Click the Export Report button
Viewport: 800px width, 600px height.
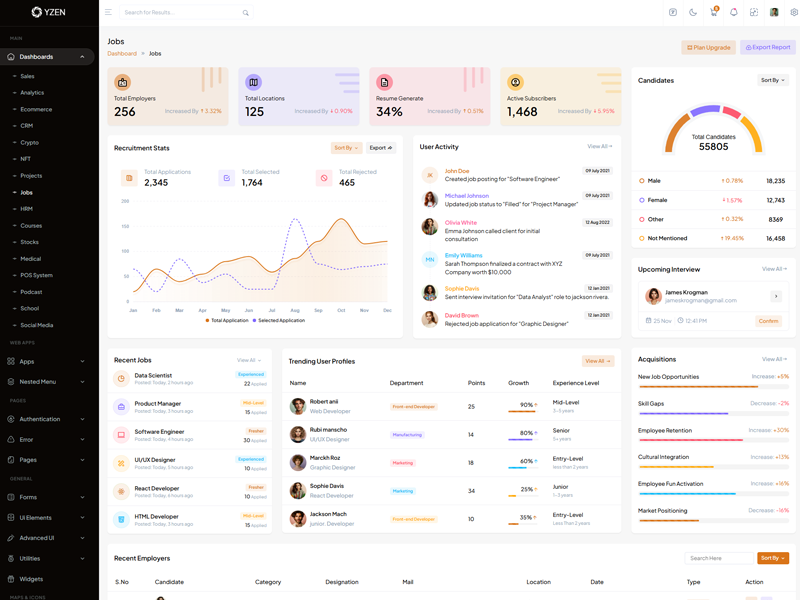pos(768,47)
